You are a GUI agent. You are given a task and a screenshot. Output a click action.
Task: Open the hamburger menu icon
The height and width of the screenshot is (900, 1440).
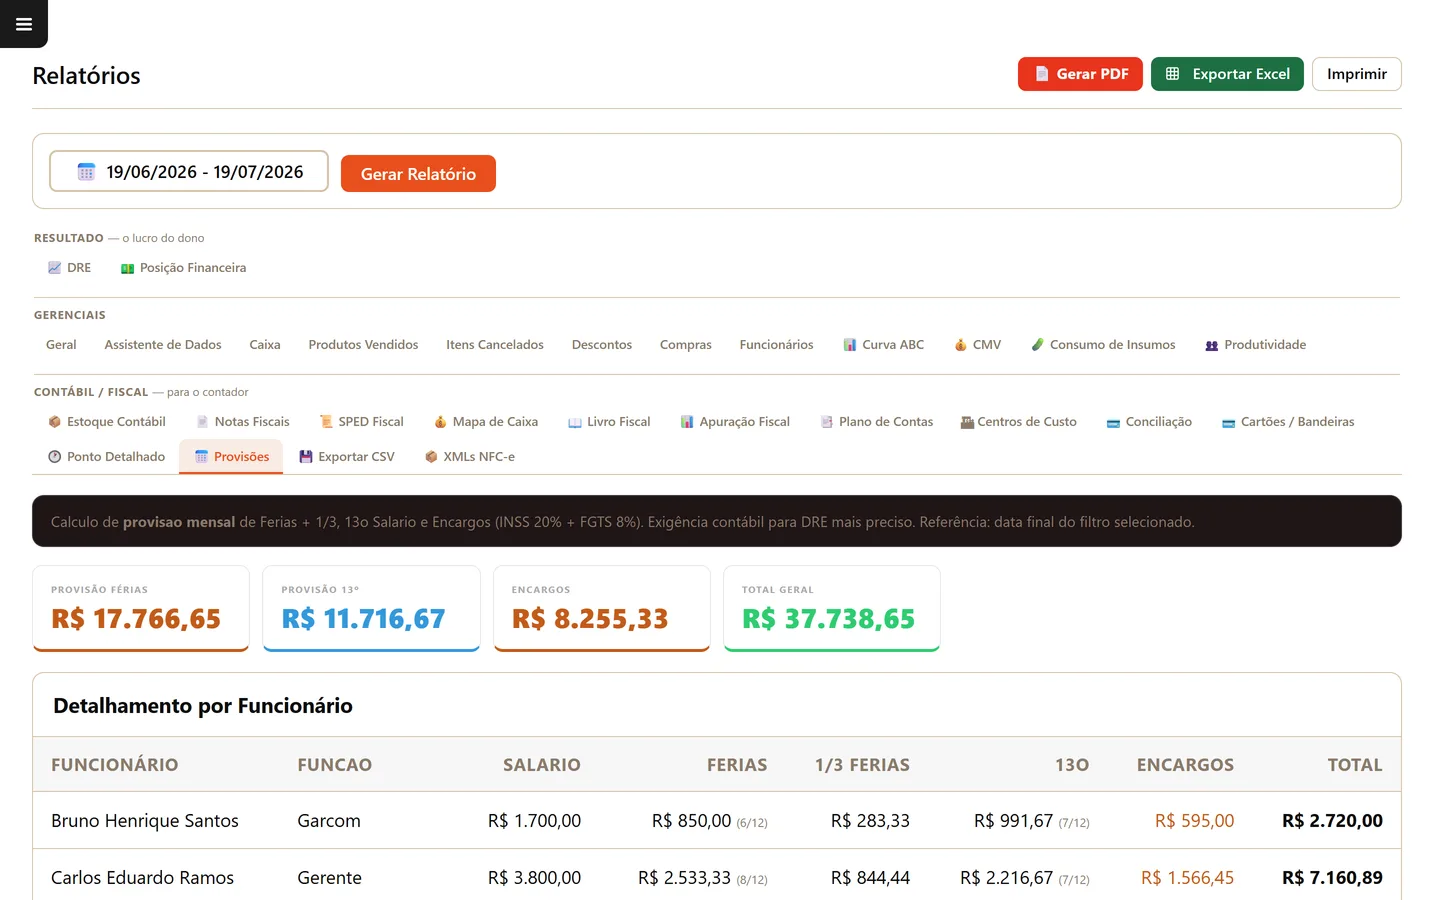(x=24, y=24)
